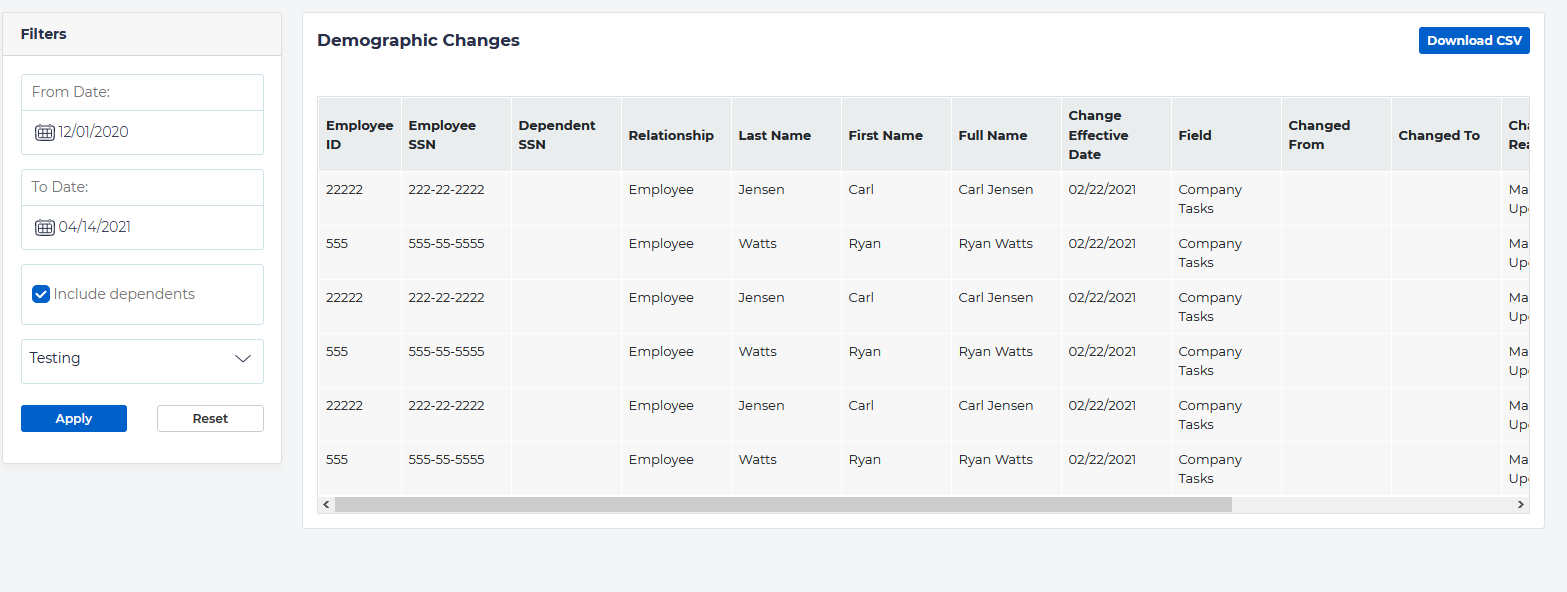
Task: Select the first row's Carl Jensen full name
Action: point(995,190)
